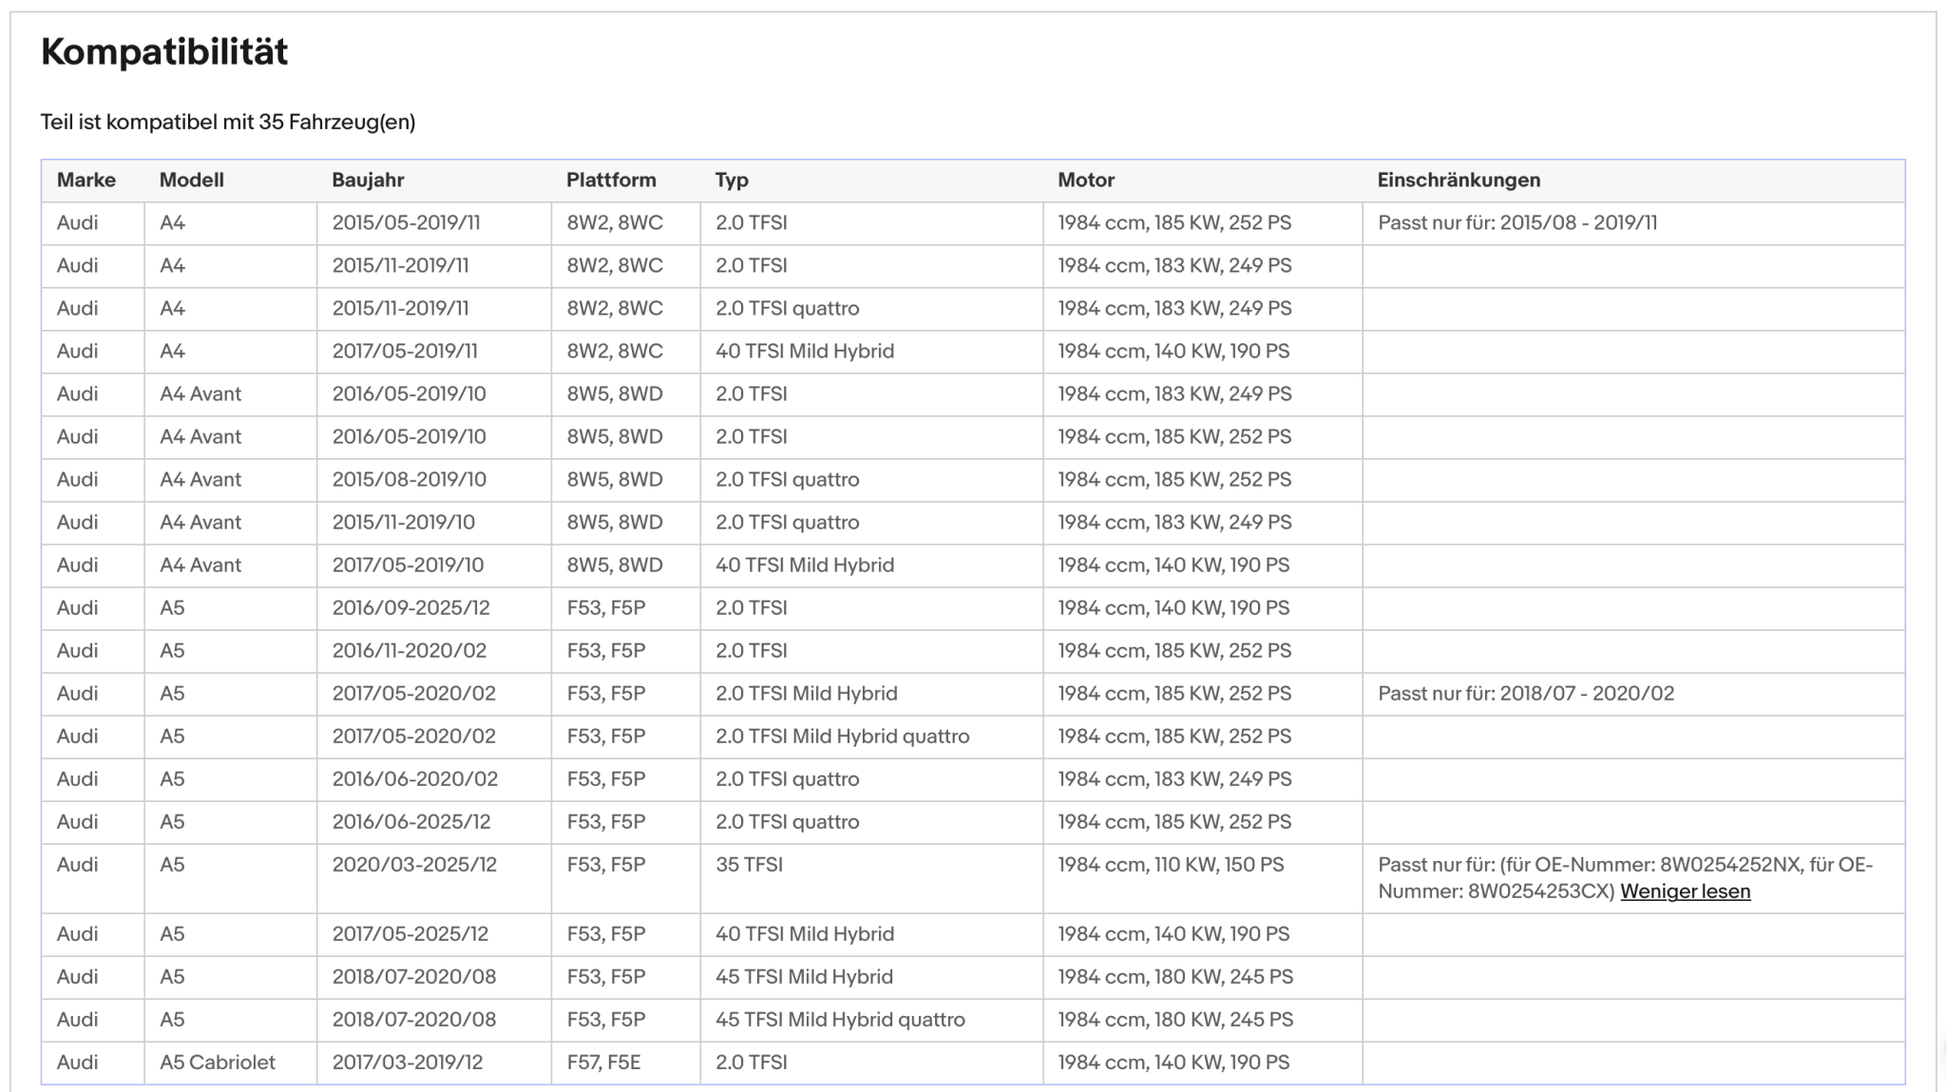Click the '45 TFSI Mild Hybrid quattro' cell
This screenshot has width=1946, height=1092.
click(x=839, y=1019)
